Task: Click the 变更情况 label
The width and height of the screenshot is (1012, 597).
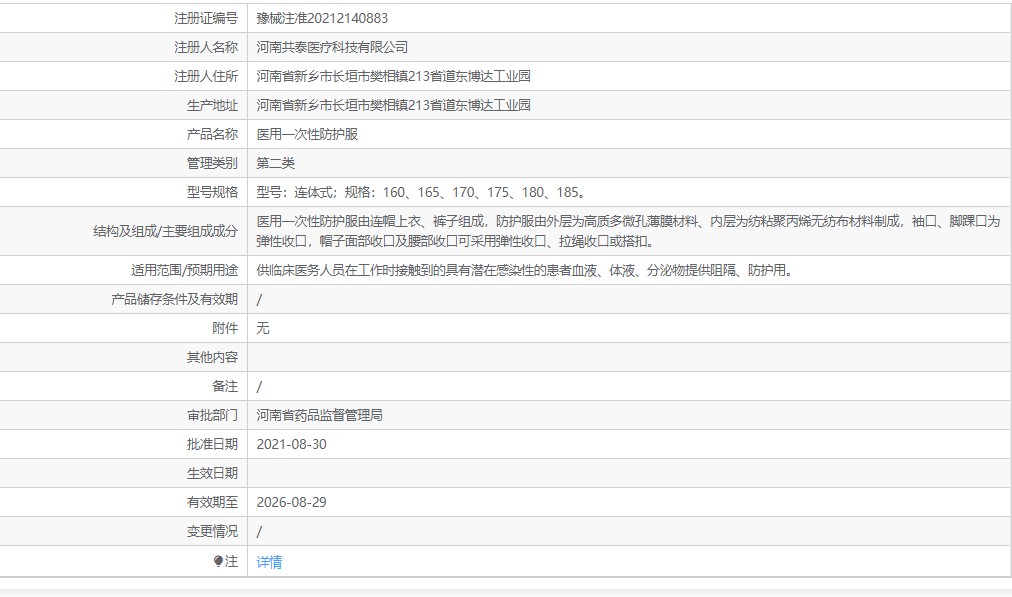Action: point(212,532)
